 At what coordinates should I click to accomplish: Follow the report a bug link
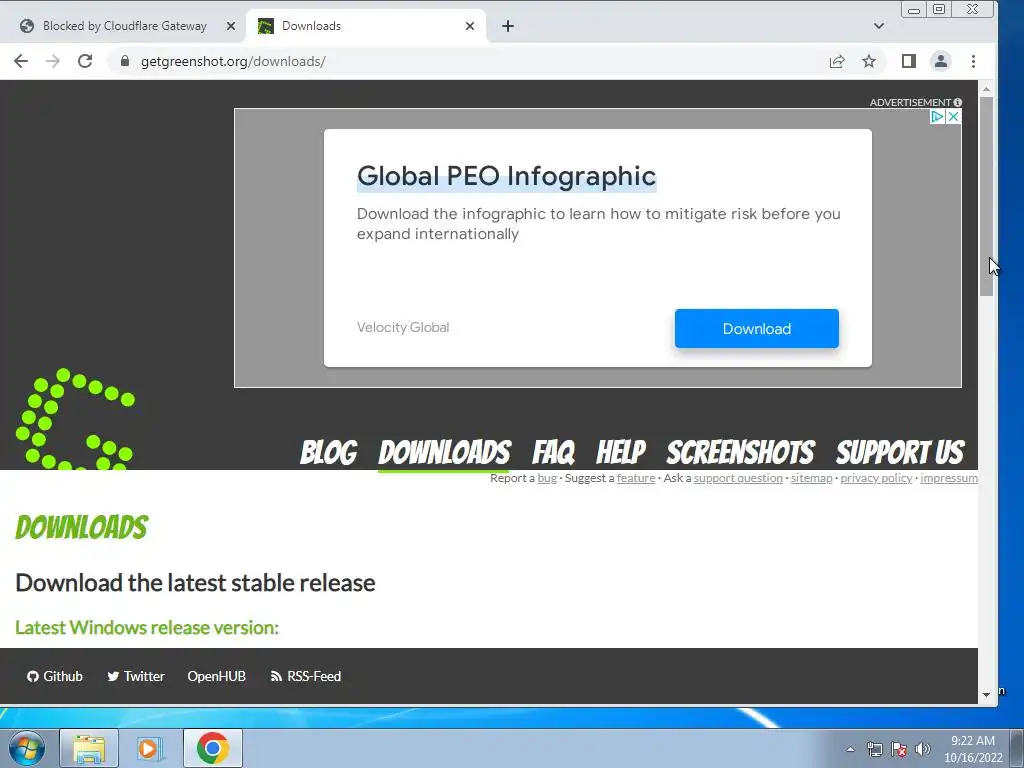point(547,478)
